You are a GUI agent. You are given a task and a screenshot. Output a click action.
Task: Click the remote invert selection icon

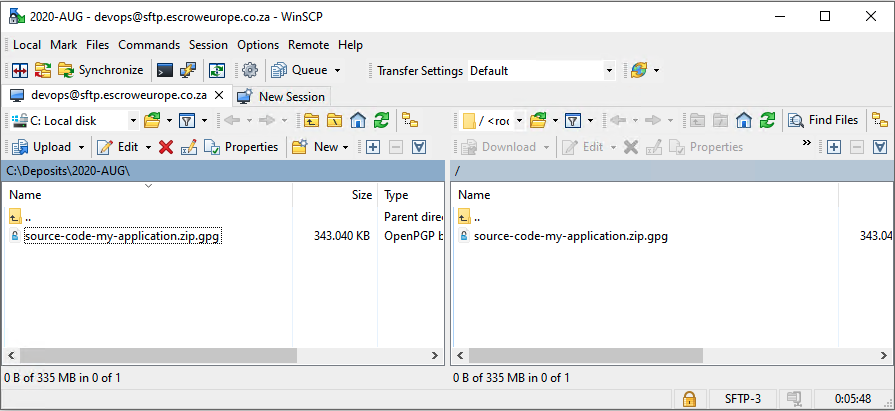pos(880,147)
